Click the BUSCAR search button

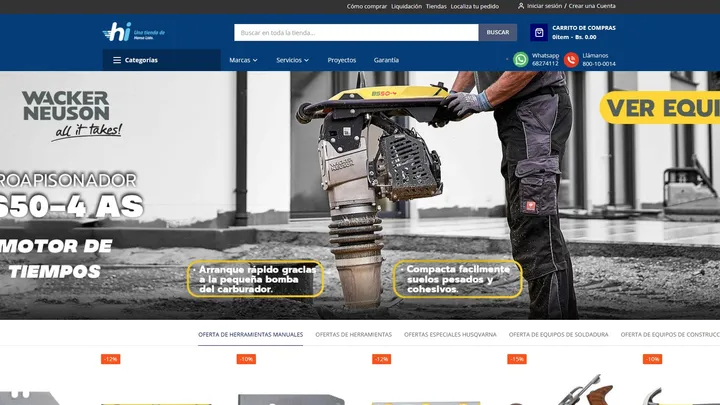[498, 33]
